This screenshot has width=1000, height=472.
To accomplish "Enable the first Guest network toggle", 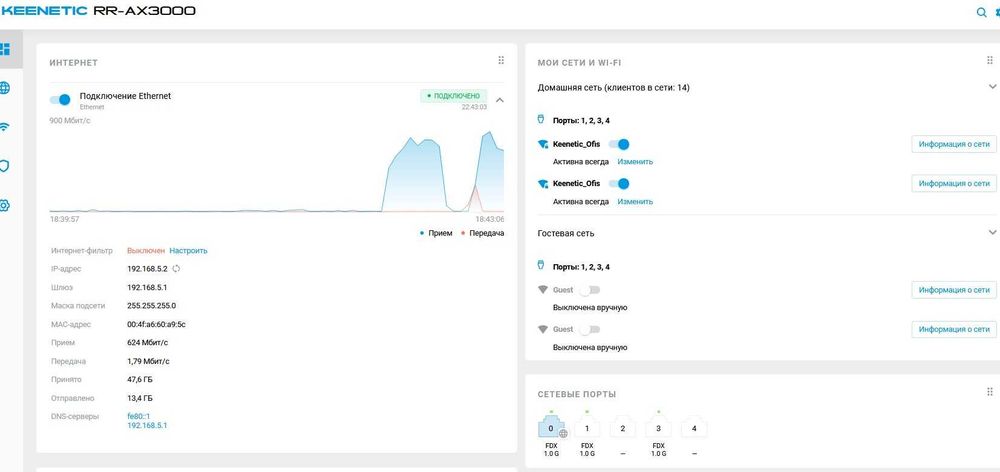I will [590, 290].
